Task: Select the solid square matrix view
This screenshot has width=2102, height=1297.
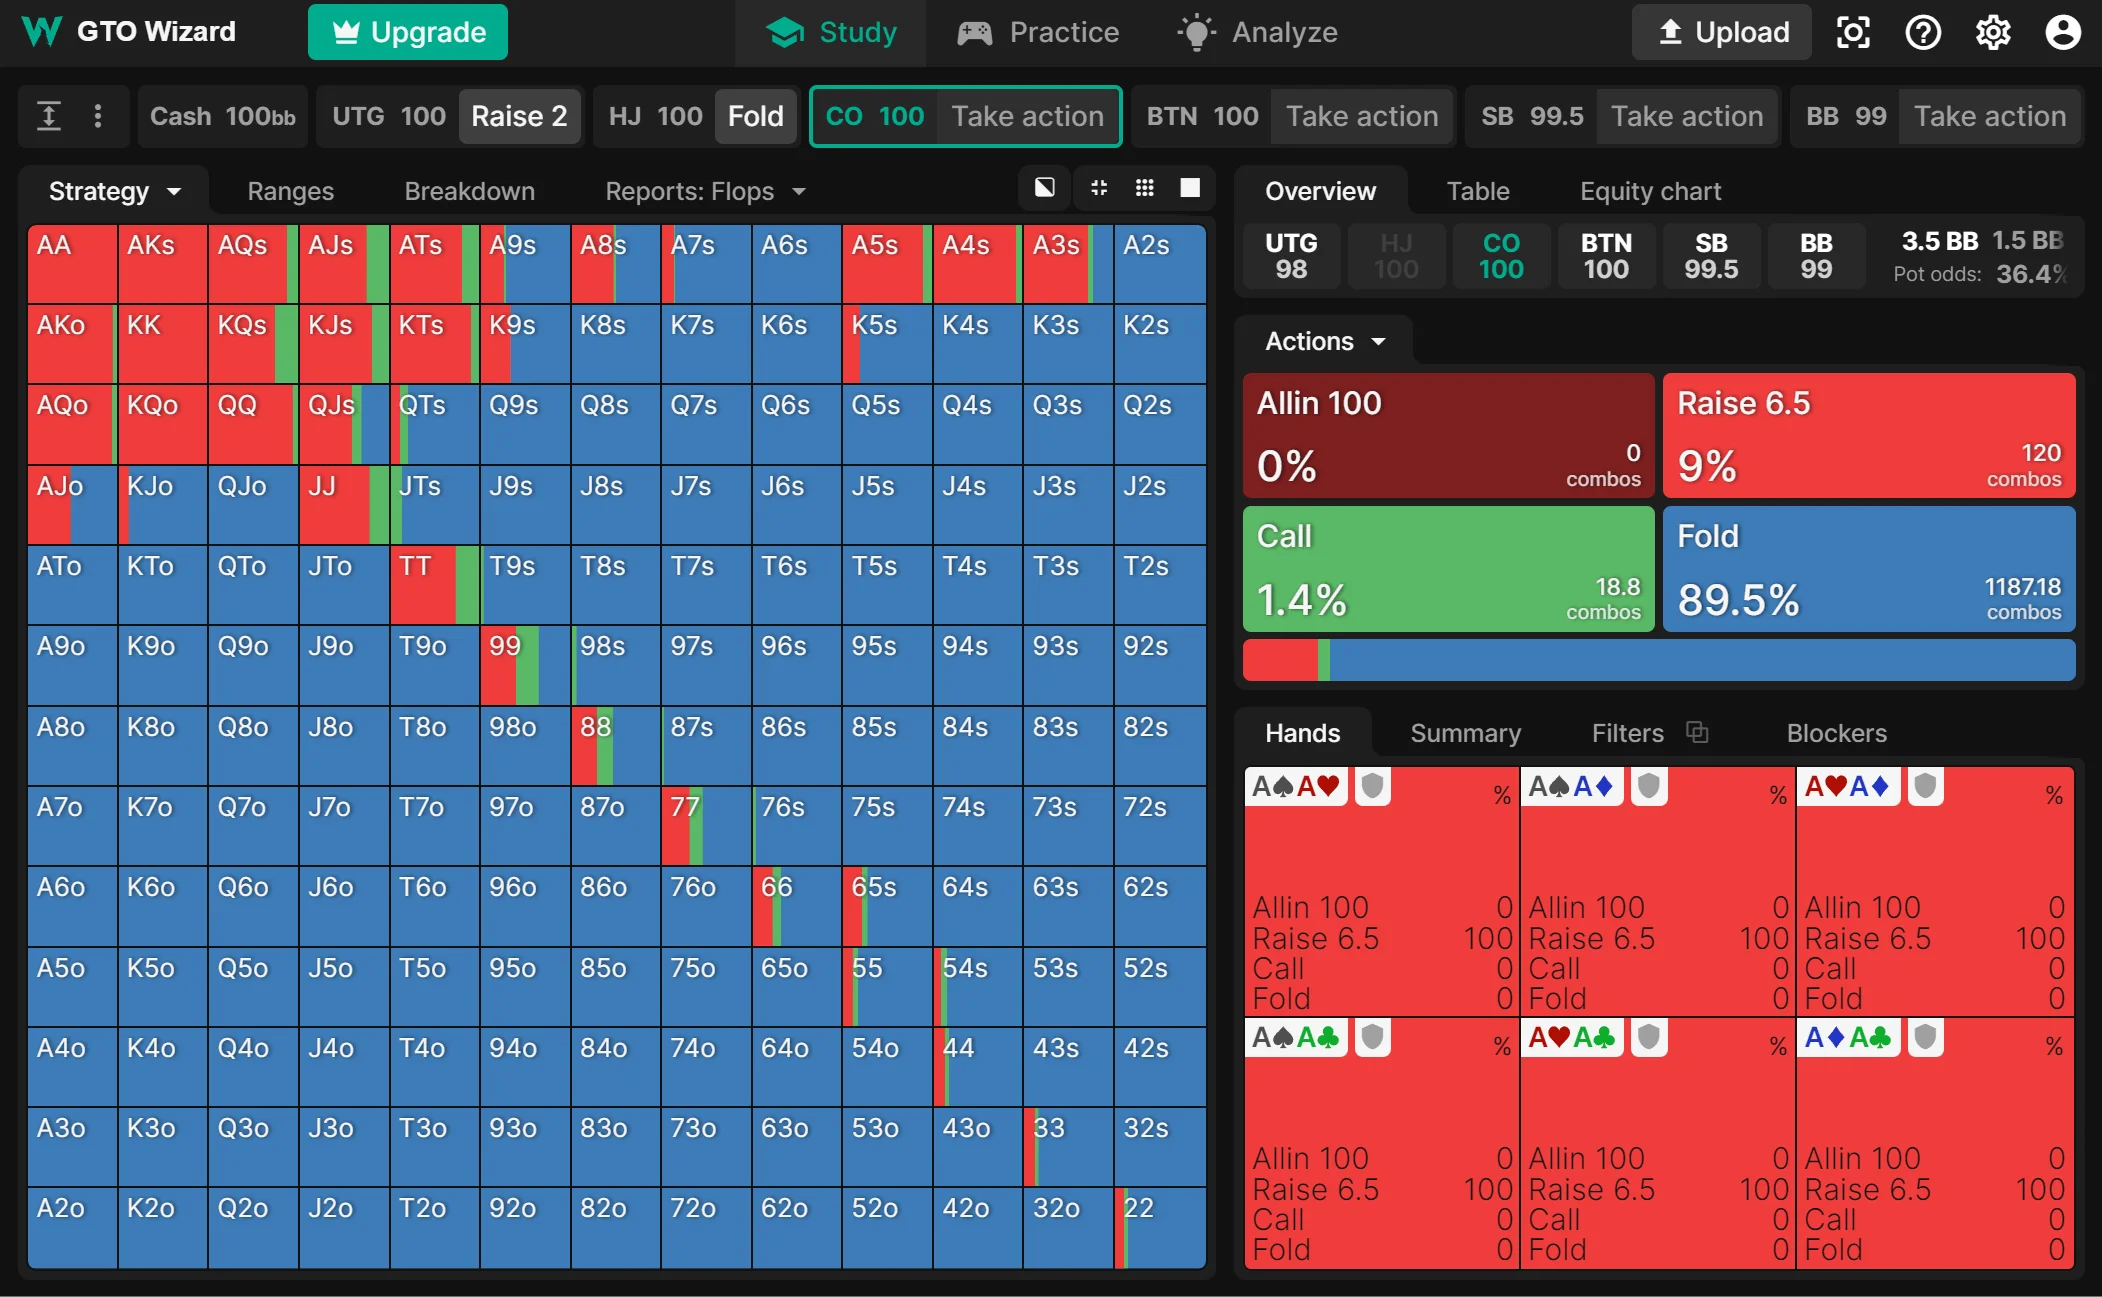Action: [1190, 188]
